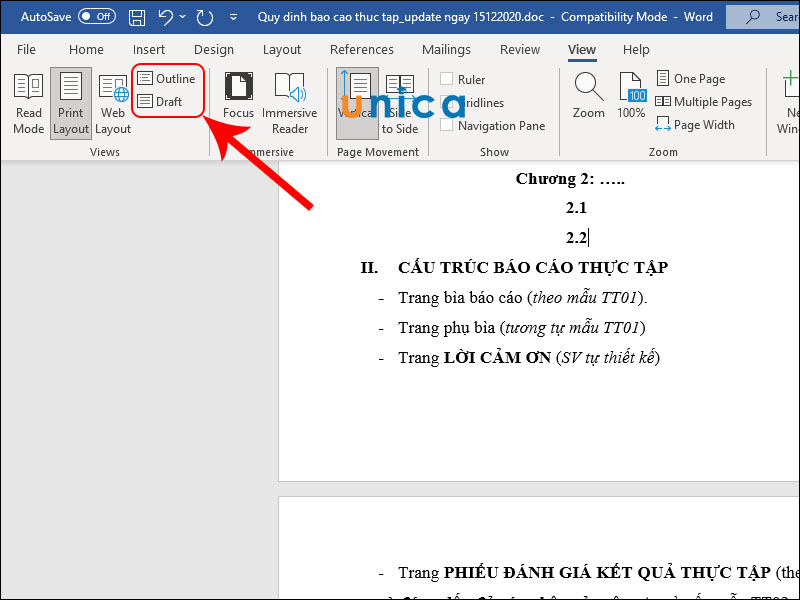The height and width of the screenshot is (600, 800).
Task: Open the Review ribbon tab
Action: click(519, 49)
